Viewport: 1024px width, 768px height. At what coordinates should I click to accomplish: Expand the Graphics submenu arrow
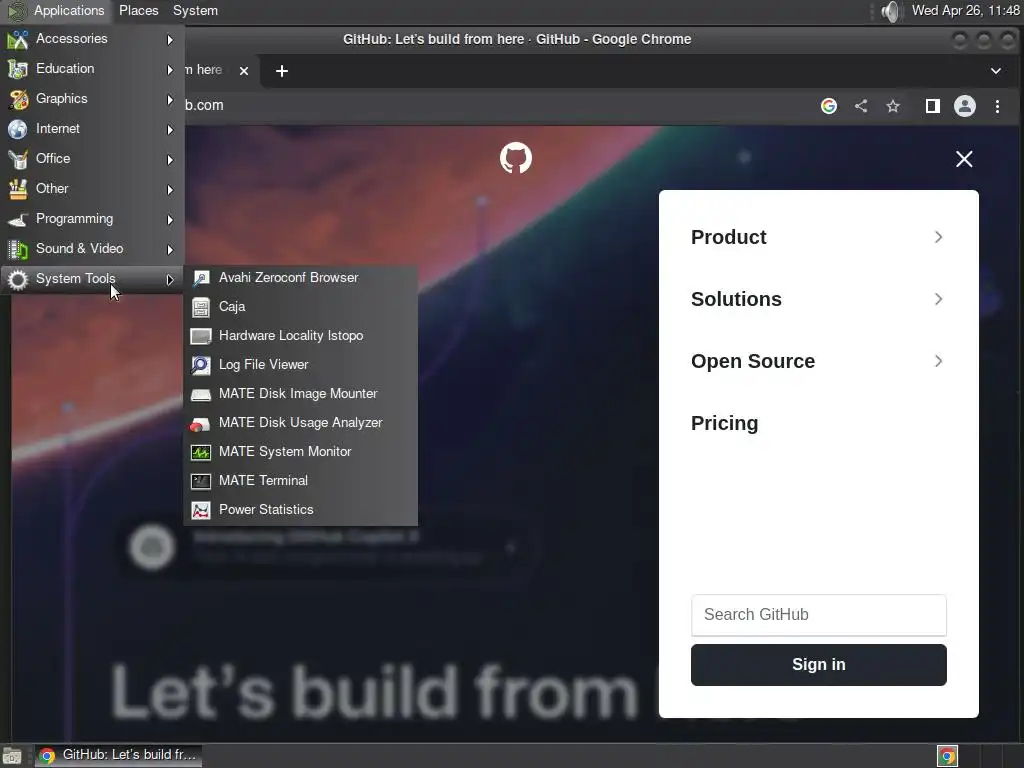(x=170, y=100)
